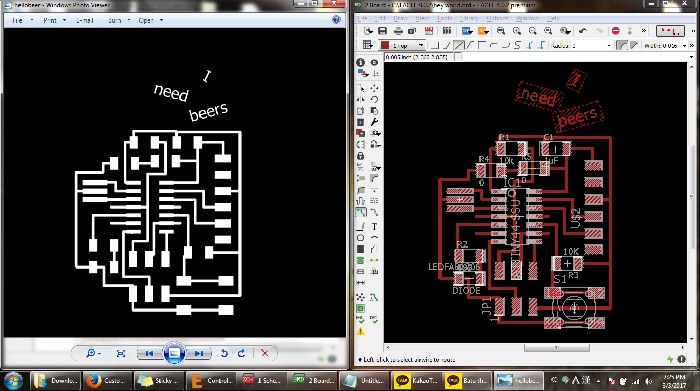Open the File menu in EAGLE

point(362,18)
